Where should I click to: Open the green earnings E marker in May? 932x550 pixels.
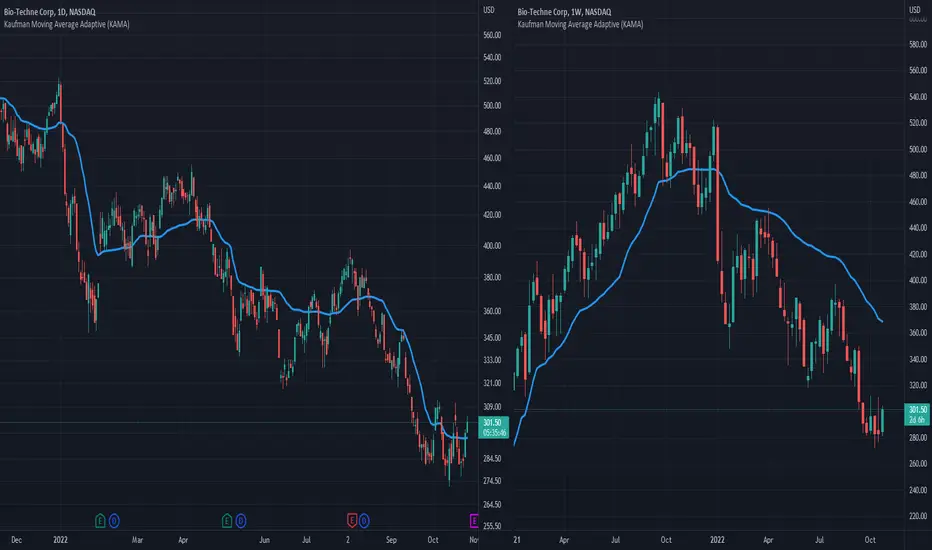pyautogui.click(x=226, y=521)
